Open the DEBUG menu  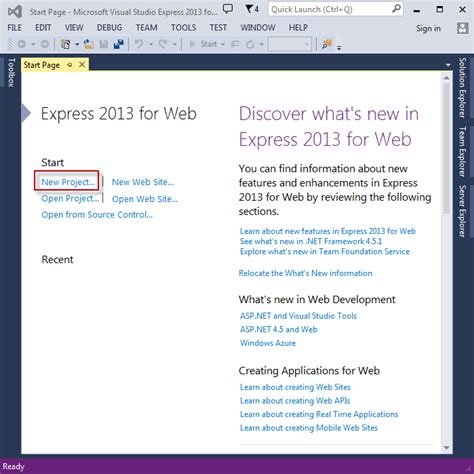(x=109, y=28)
